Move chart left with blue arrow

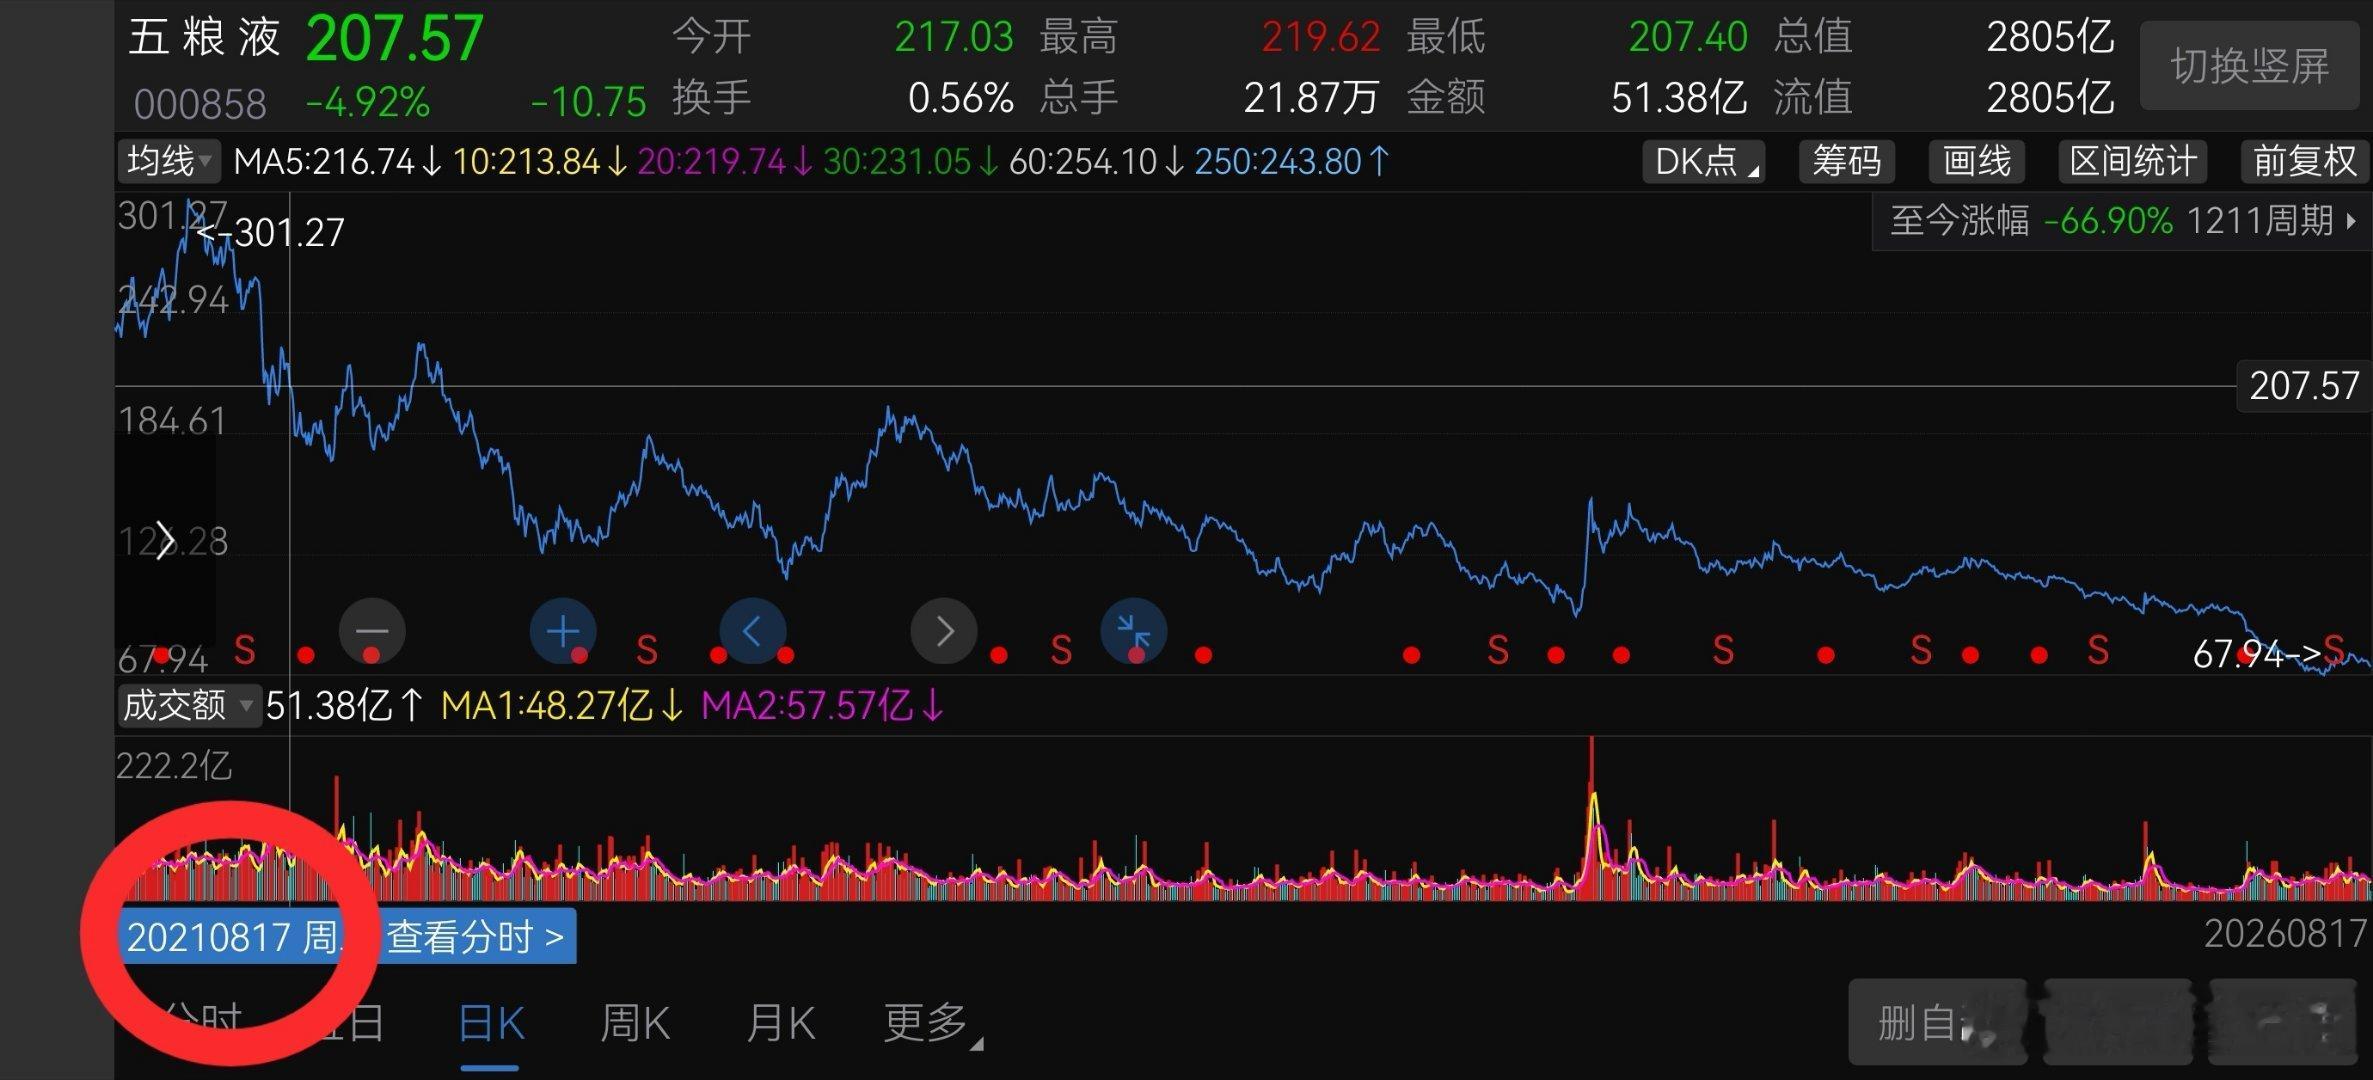[x=753, y=631]
